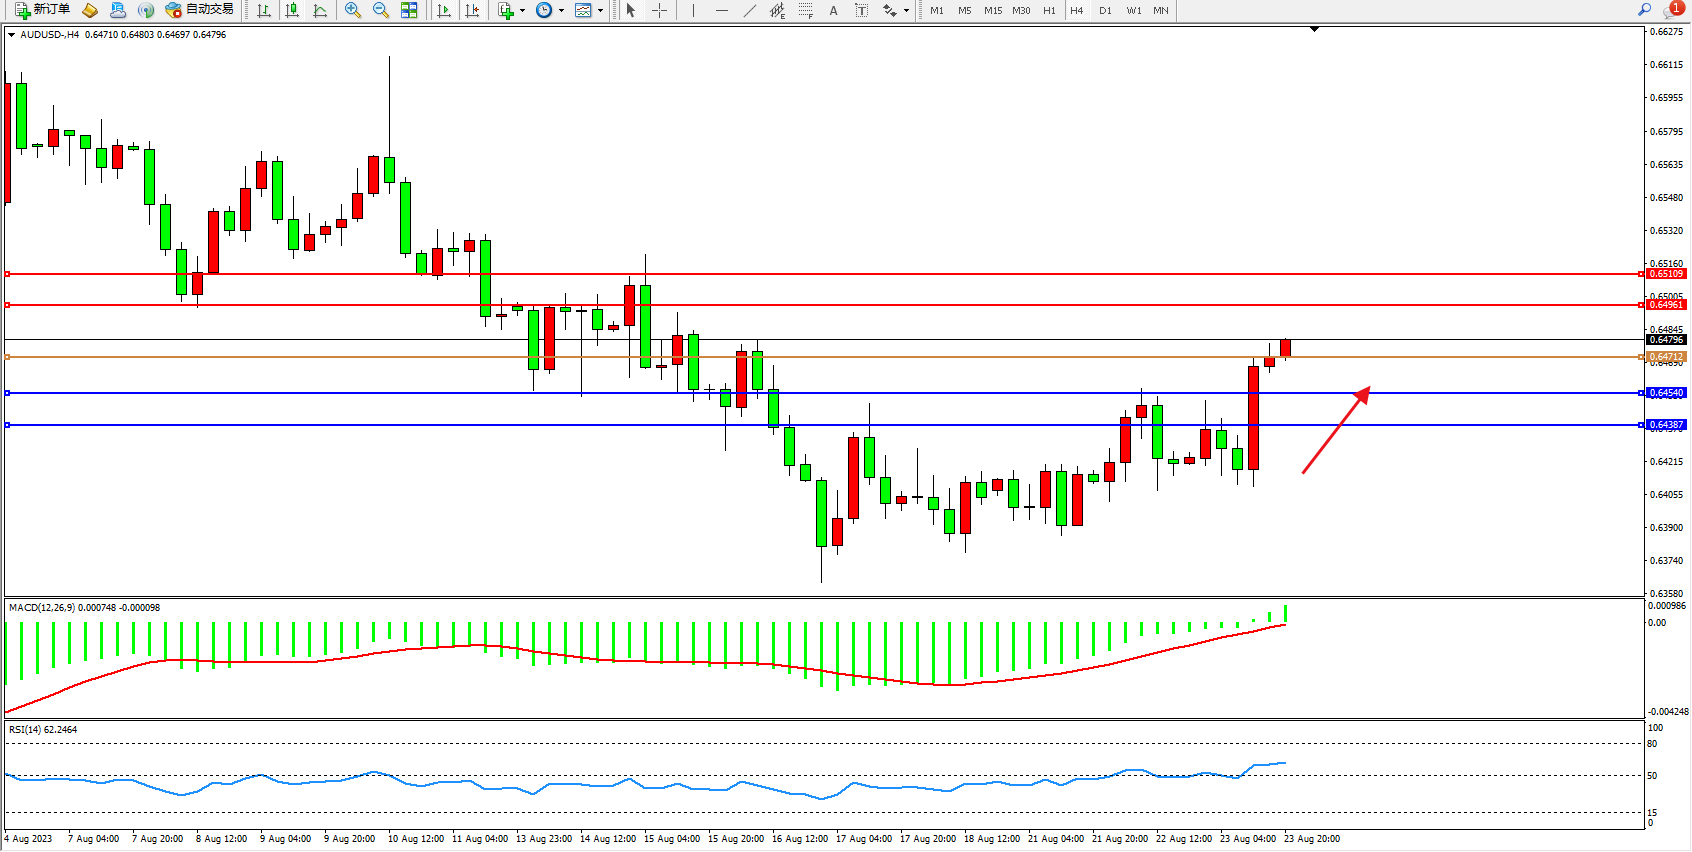Switch chart to bar chart mode
This screenshot has height=852, width=1692.
click(264, 10)
